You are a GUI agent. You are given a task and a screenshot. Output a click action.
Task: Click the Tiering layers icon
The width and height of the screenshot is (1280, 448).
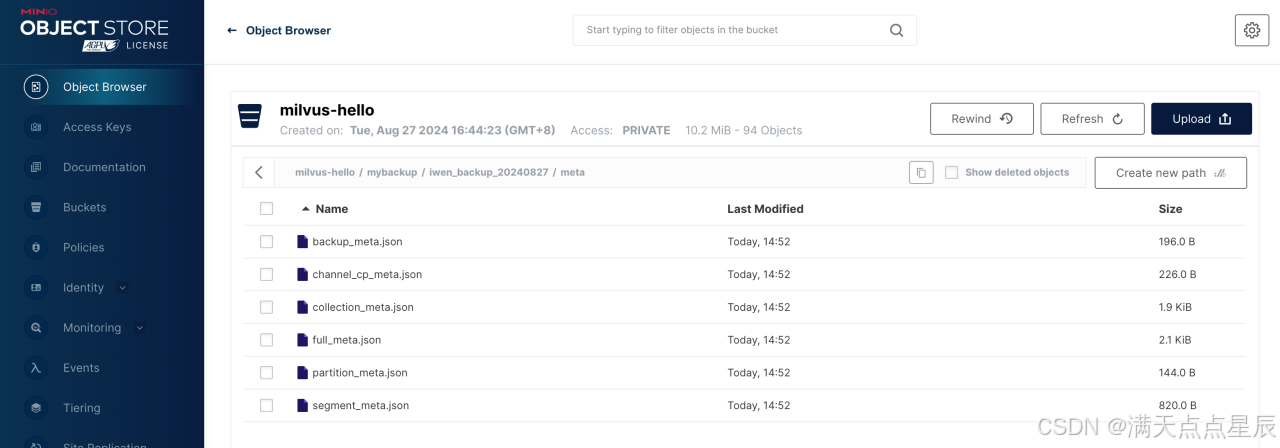click(x=36, y=408)
